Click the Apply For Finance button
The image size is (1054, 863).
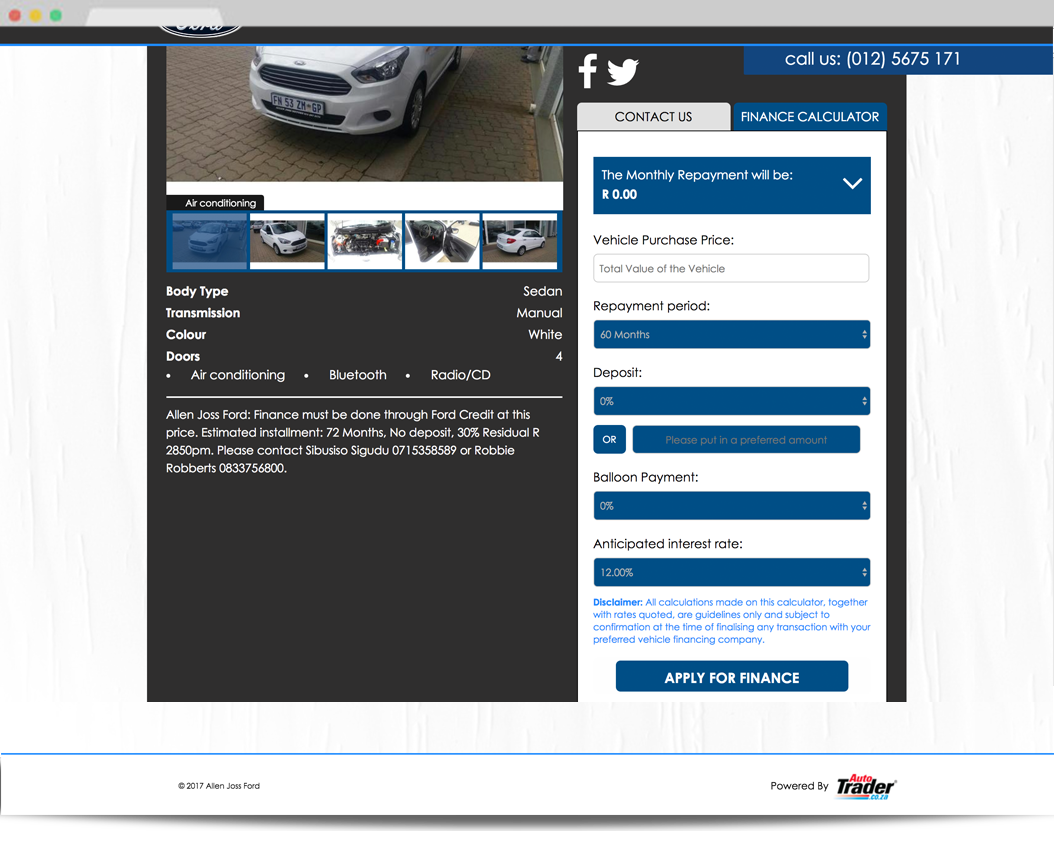pyautogui.click(x=731, y=676)
